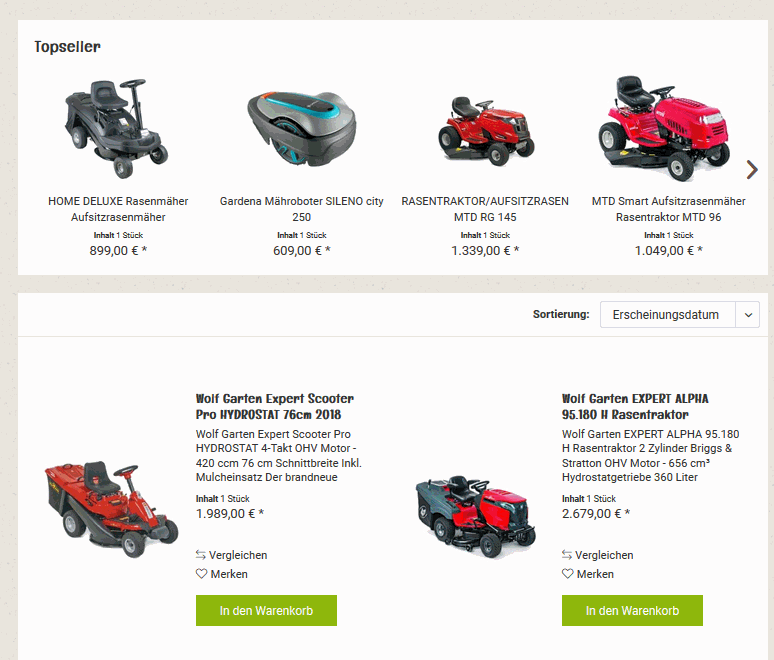Screen dimensions: 774x660
Task: Open MTD Smart Aufsitzrasenmäher title link
Action: point(668,209)
